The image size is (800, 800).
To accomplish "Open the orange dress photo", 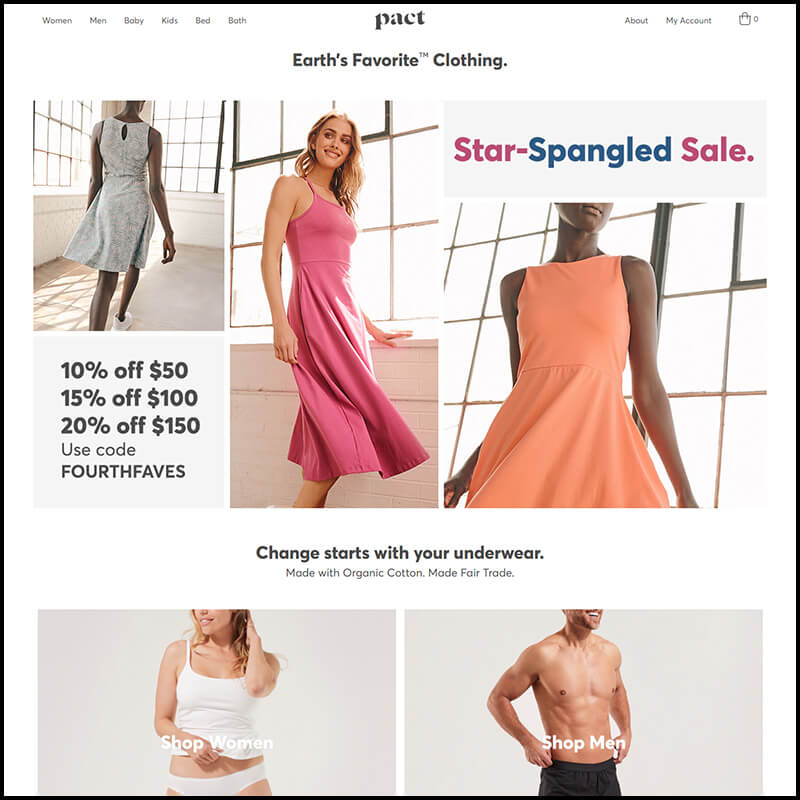I will coord(605,355).
